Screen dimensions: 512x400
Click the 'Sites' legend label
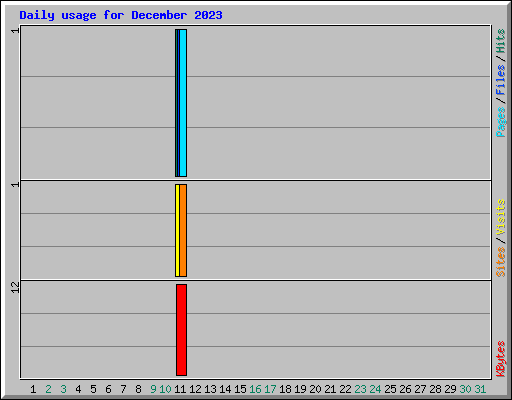pyautogui.click(x=500, y=262)
